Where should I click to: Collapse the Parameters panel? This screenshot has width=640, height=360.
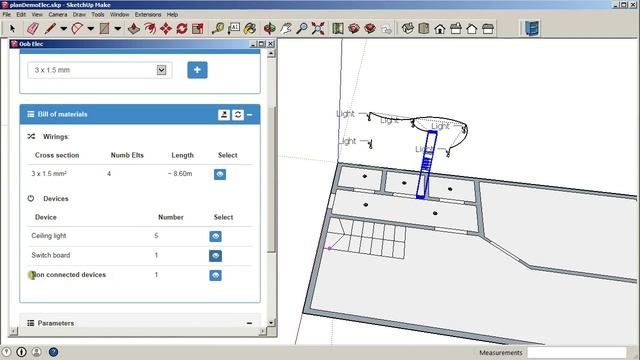pyautogui.click(x=249, y=323)
